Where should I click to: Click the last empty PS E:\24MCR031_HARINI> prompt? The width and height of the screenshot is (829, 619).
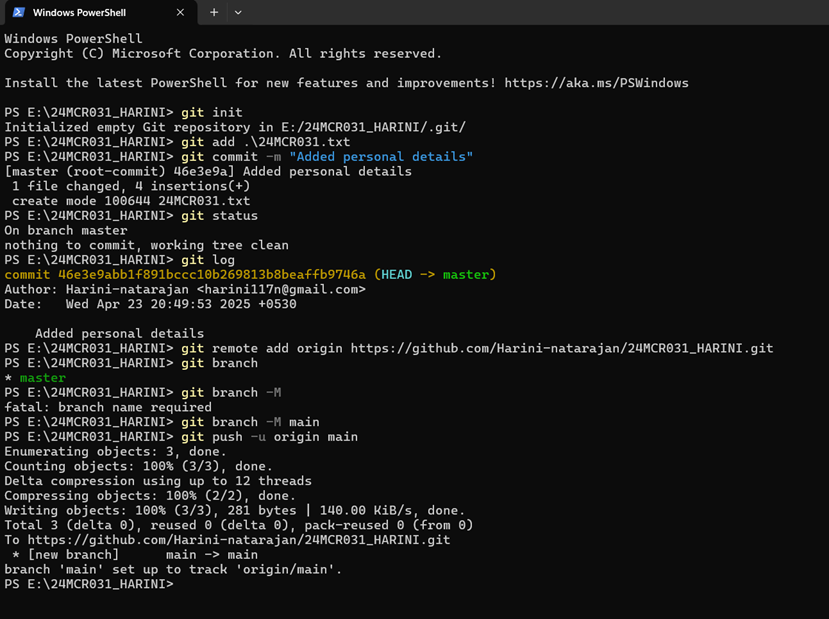tap(89, 585)
